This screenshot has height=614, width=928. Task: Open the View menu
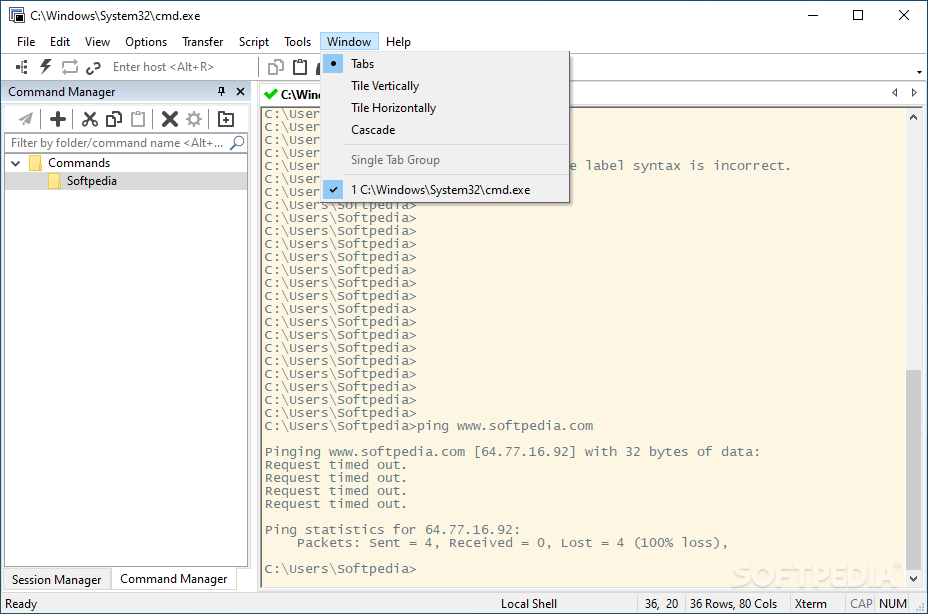pos(97,41)
